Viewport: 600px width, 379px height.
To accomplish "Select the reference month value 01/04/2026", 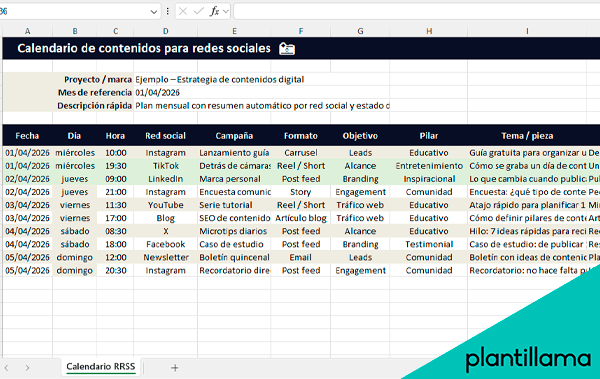I will 158,93.
